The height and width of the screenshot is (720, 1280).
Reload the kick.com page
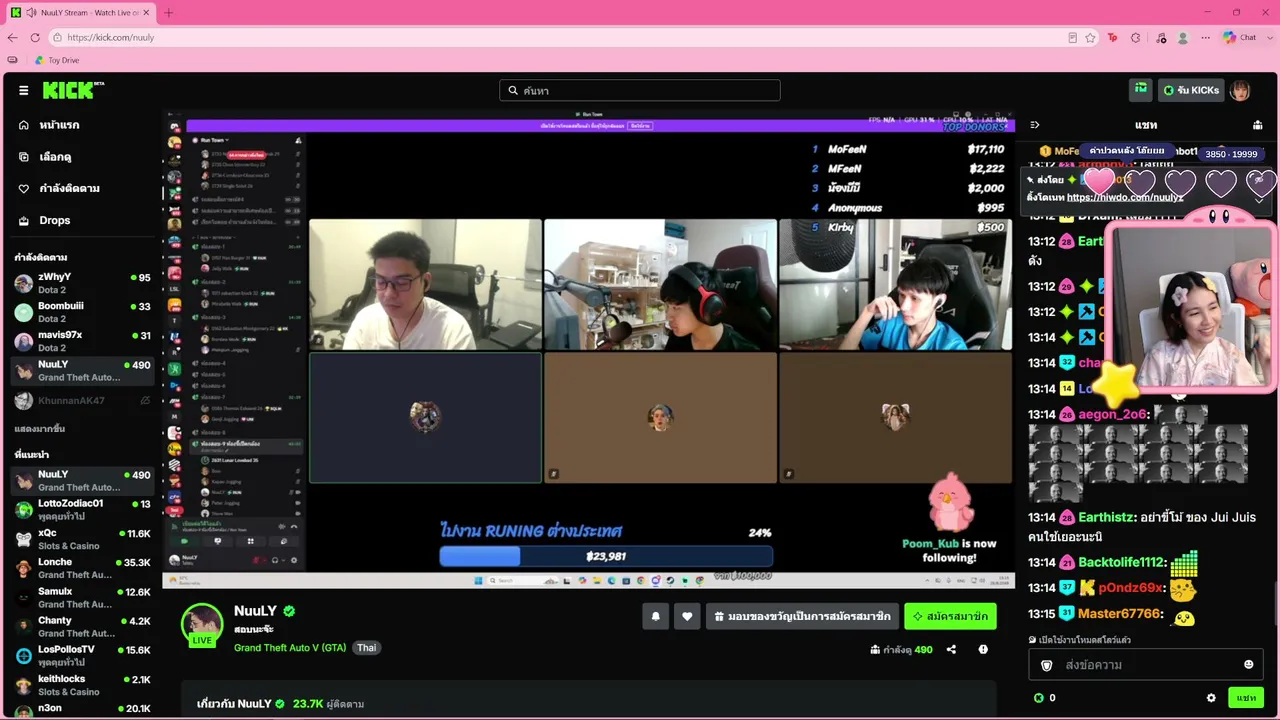[x=35, y=38]
